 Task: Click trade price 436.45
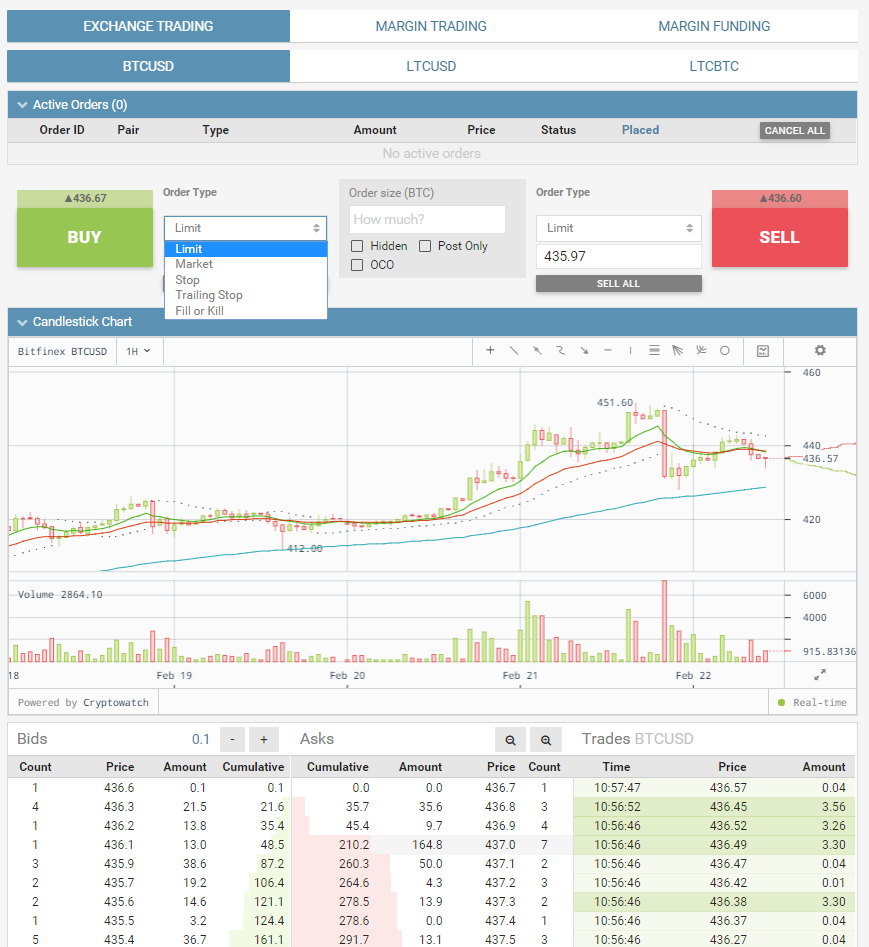(728, 807)
